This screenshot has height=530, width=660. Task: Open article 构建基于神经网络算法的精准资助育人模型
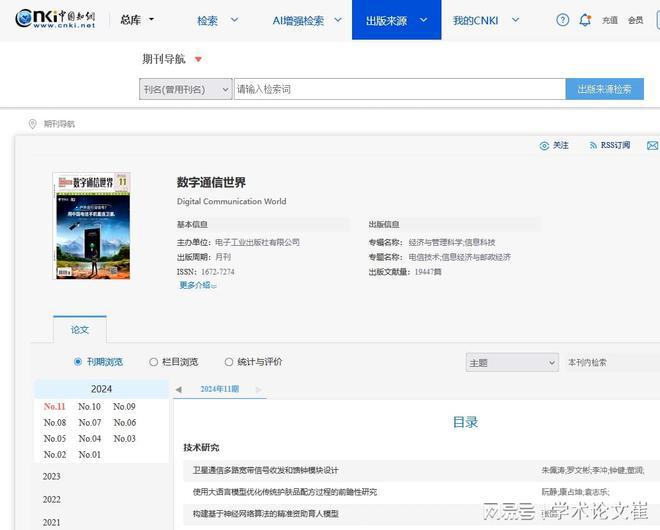266,514
